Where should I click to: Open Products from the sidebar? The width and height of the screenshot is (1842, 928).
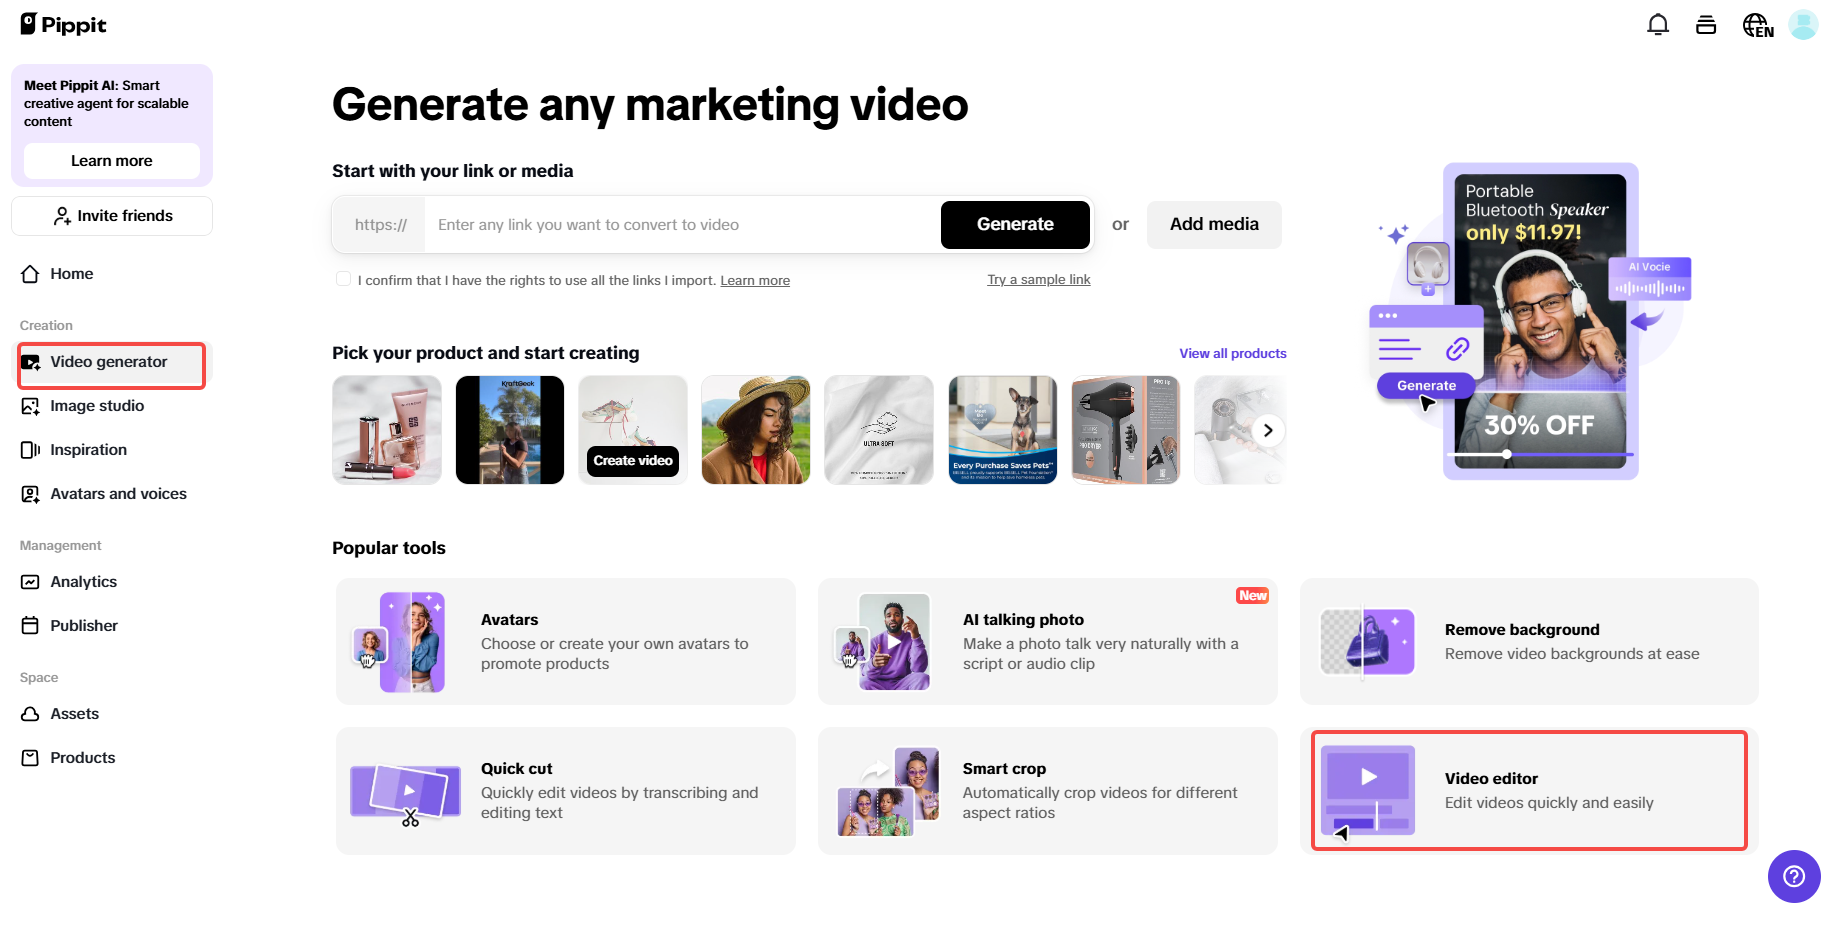[82, 757]
